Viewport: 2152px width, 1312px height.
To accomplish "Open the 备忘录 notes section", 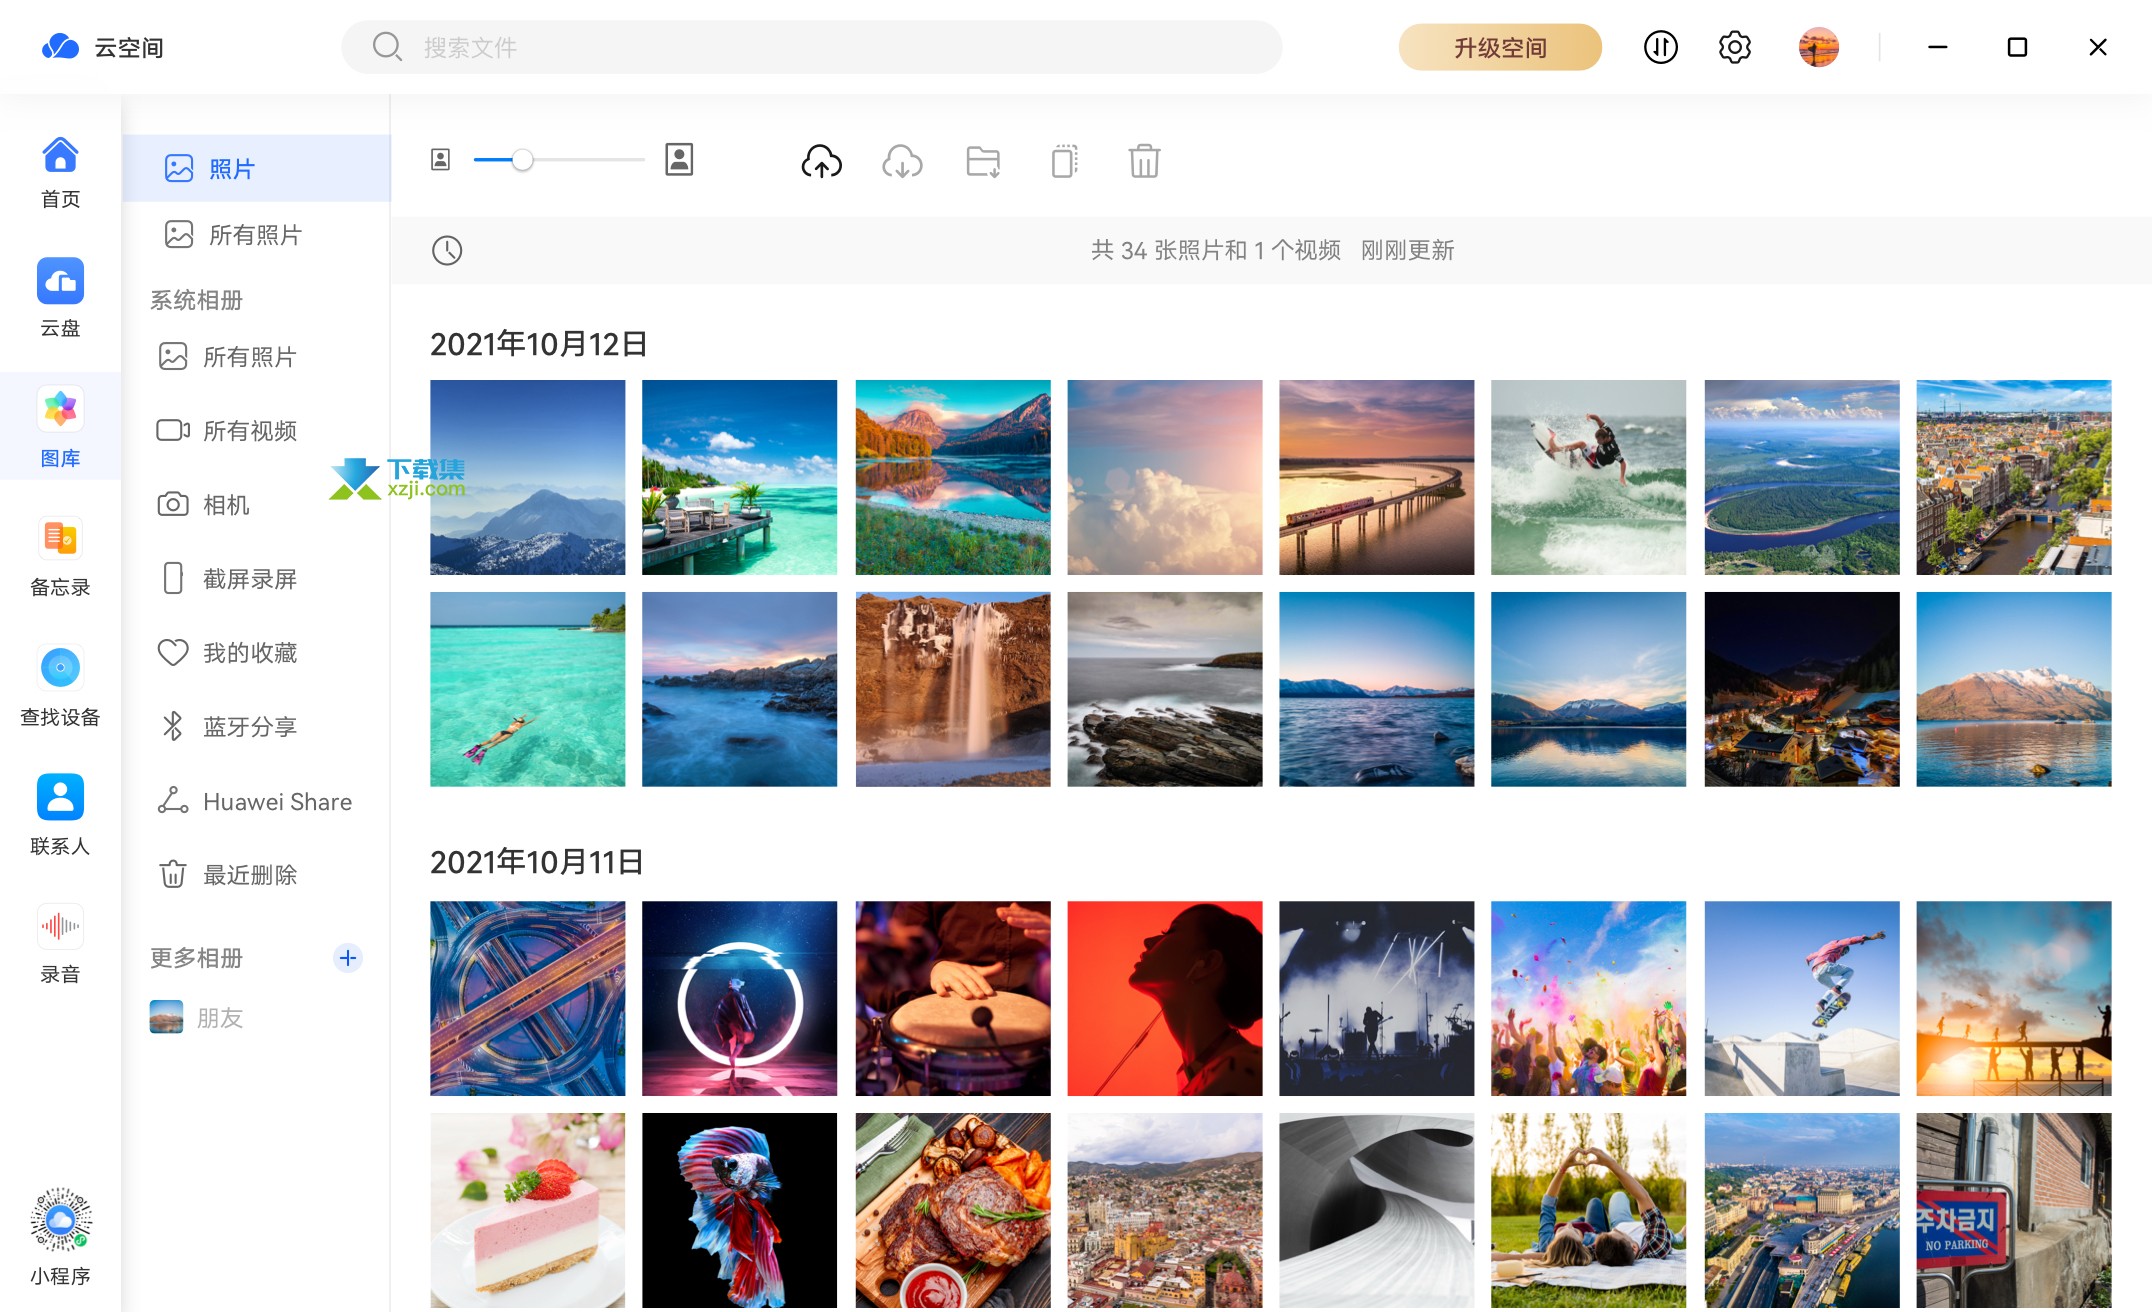I will [60, 557].
